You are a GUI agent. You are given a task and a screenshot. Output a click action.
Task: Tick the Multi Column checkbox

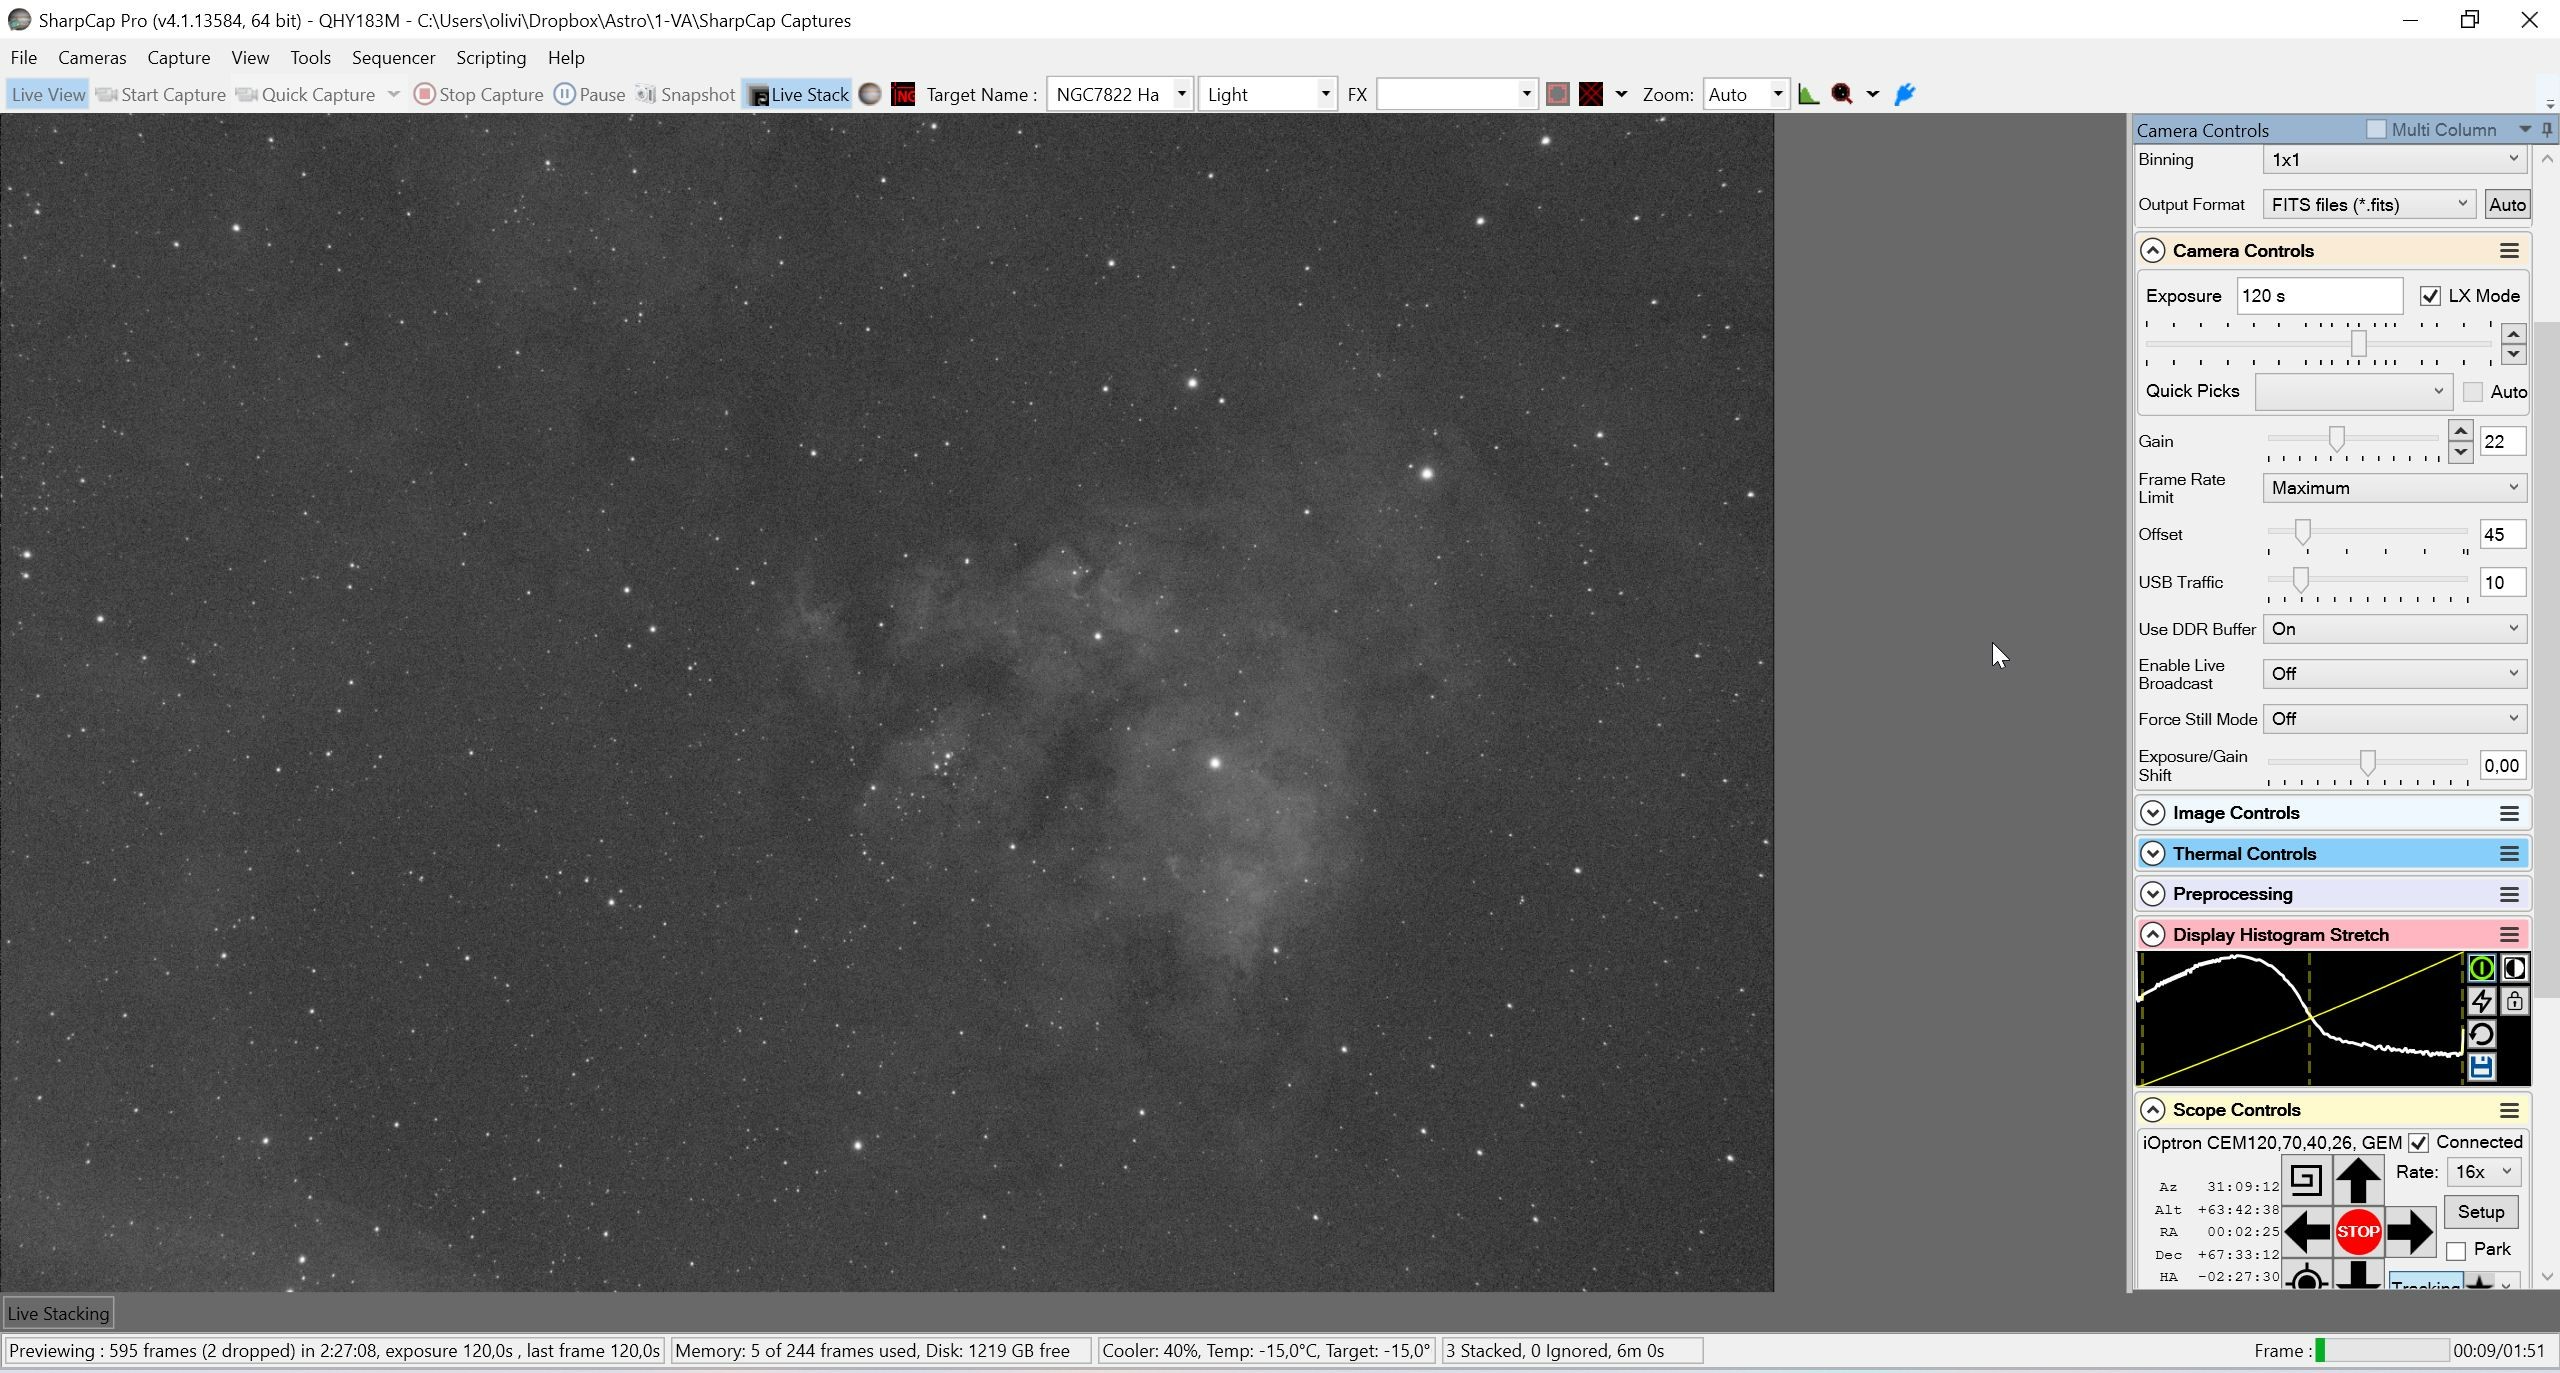[2376, 129]
